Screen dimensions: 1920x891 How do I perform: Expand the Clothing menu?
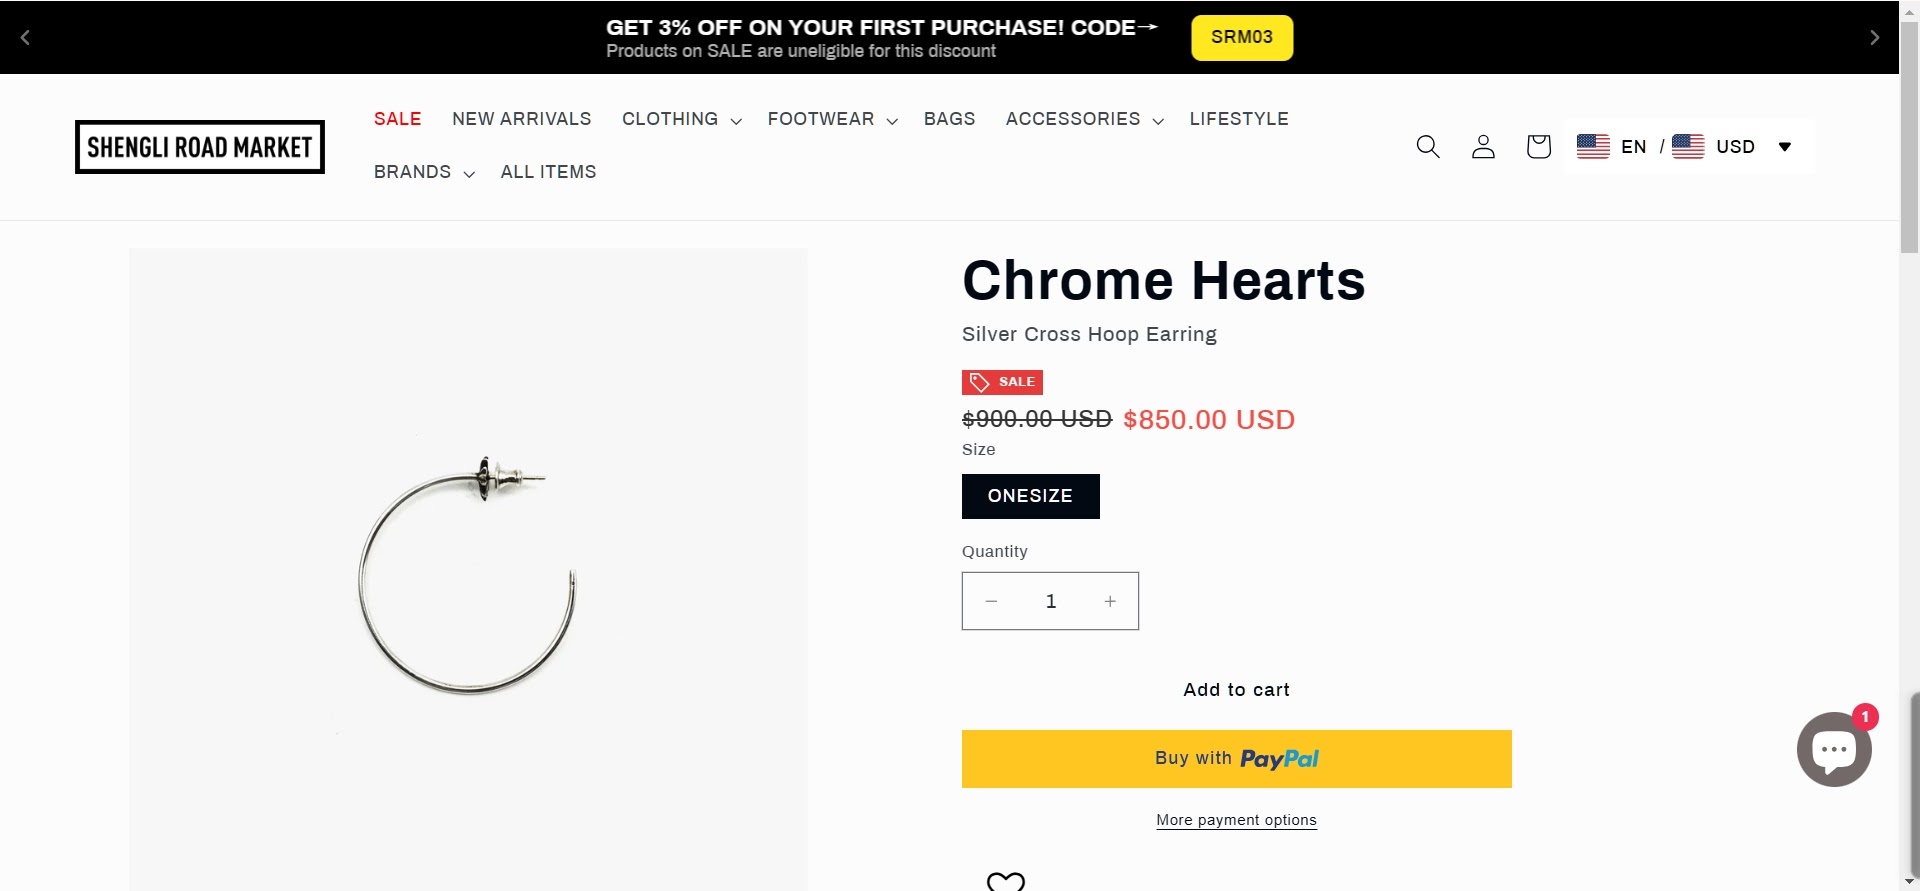click(x=681, y=119)
